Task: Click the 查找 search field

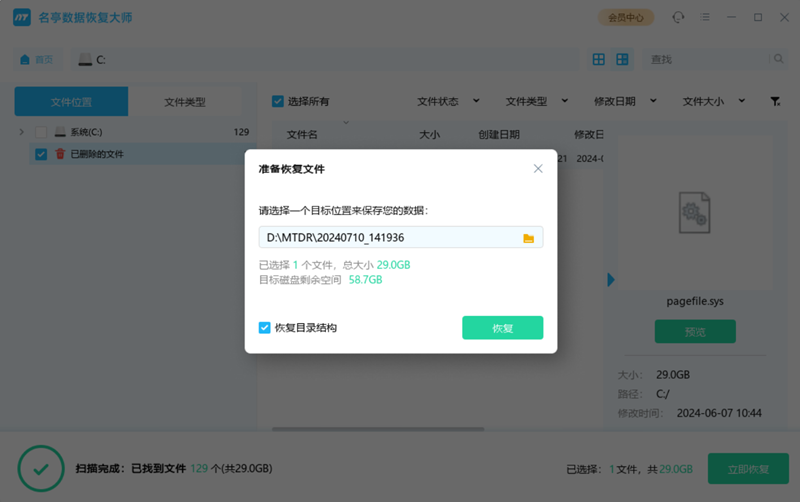Action: pos(707,60)
